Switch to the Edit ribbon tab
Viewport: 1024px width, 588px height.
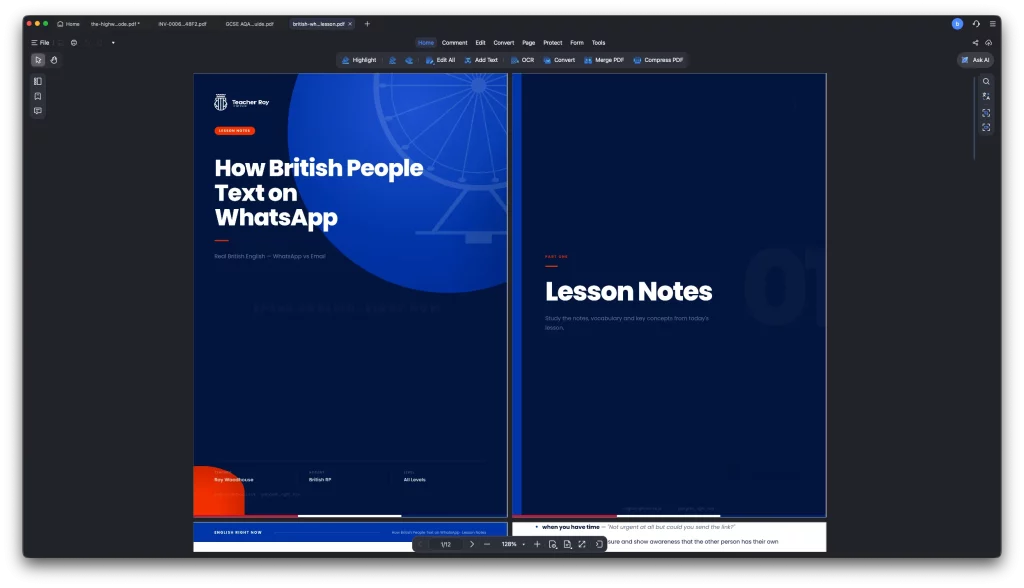[x=481, y=42]
